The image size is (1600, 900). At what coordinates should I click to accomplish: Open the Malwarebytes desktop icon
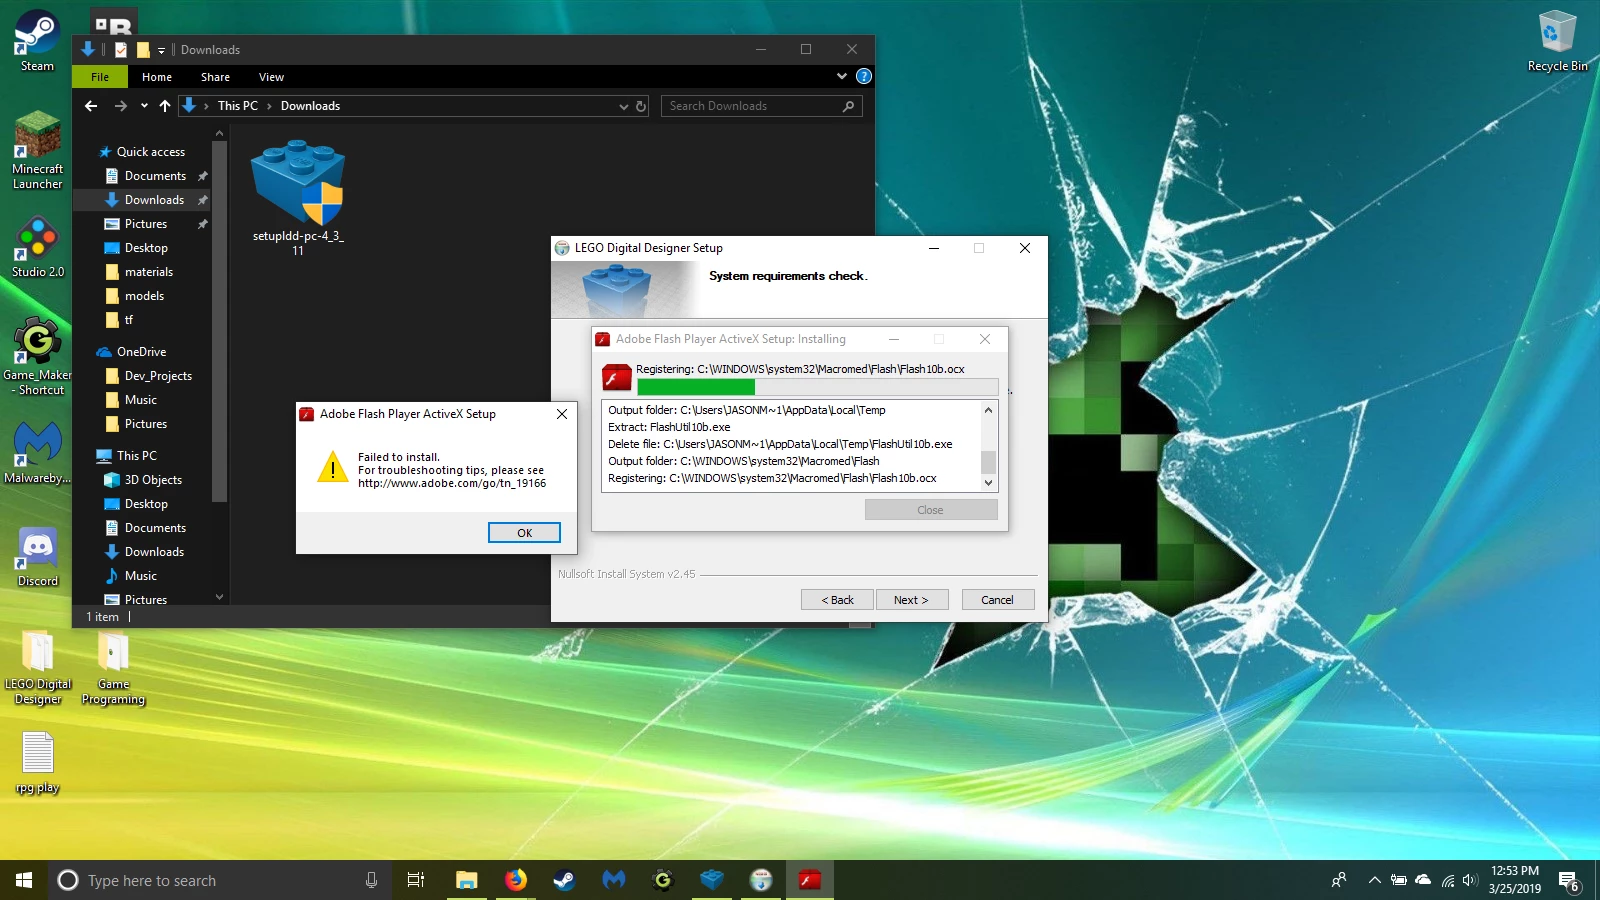(x=37, y=452)
